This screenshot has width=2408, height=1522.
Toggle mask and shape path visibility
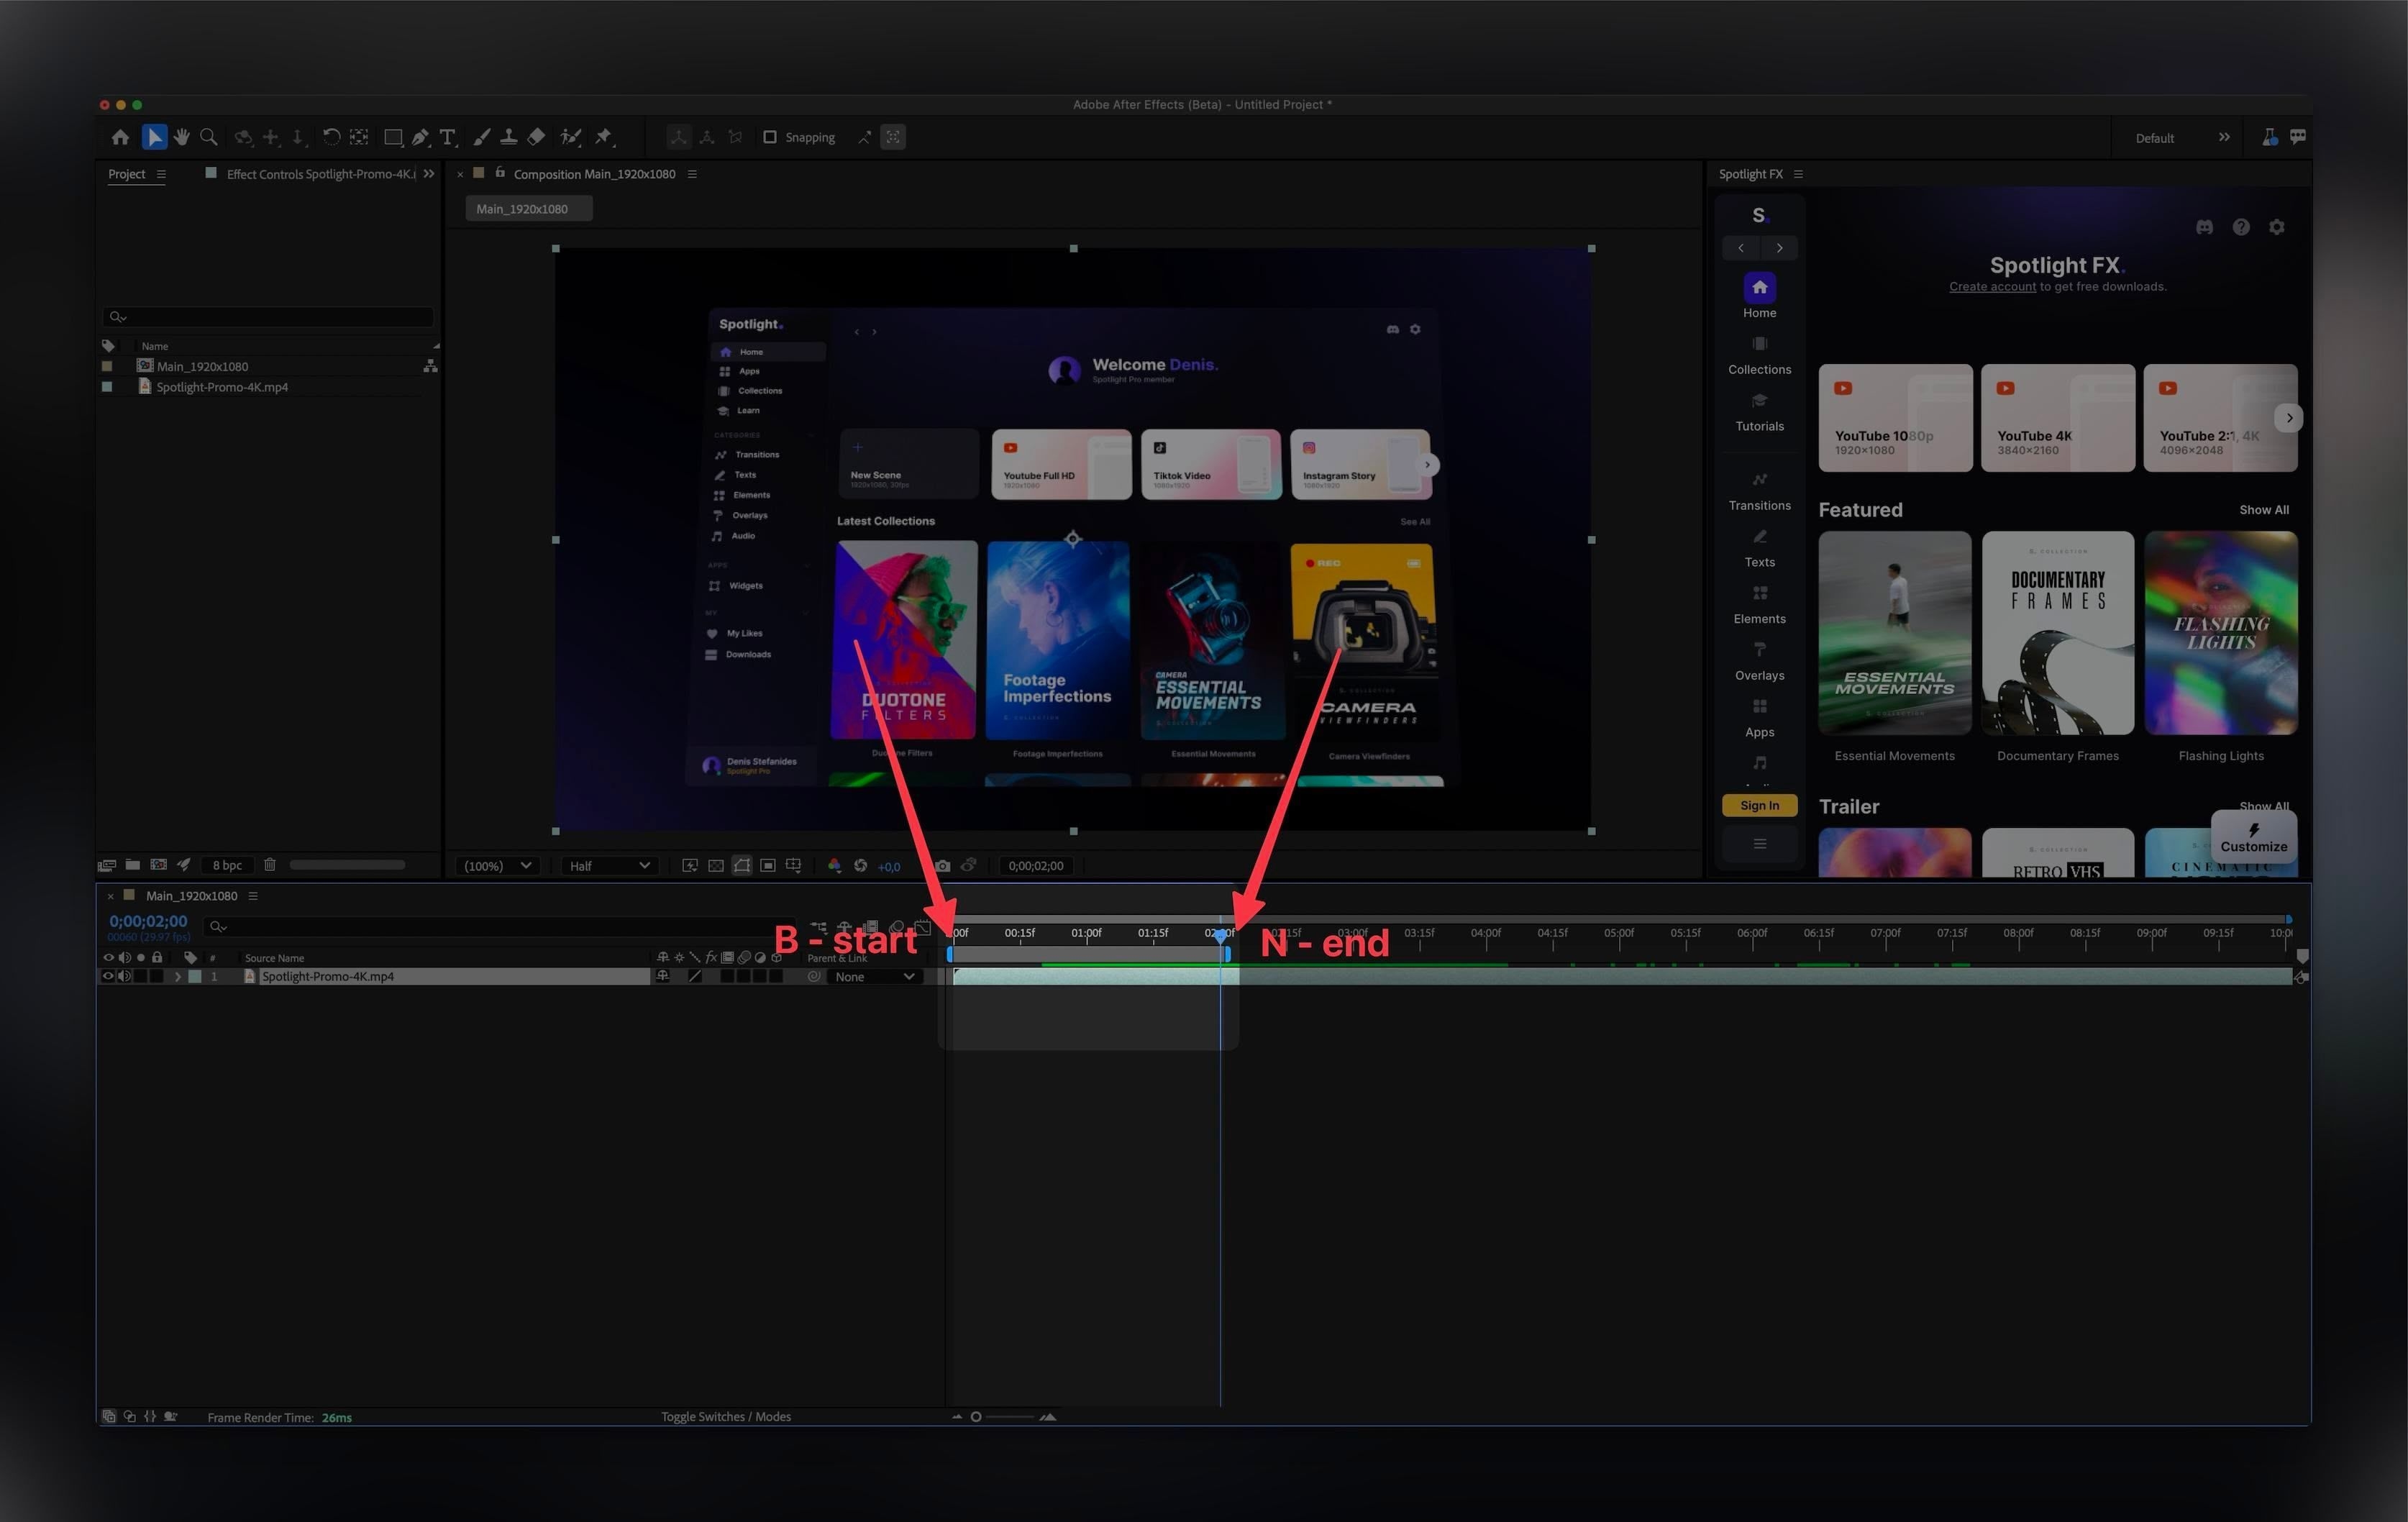(x=742, y=866)
